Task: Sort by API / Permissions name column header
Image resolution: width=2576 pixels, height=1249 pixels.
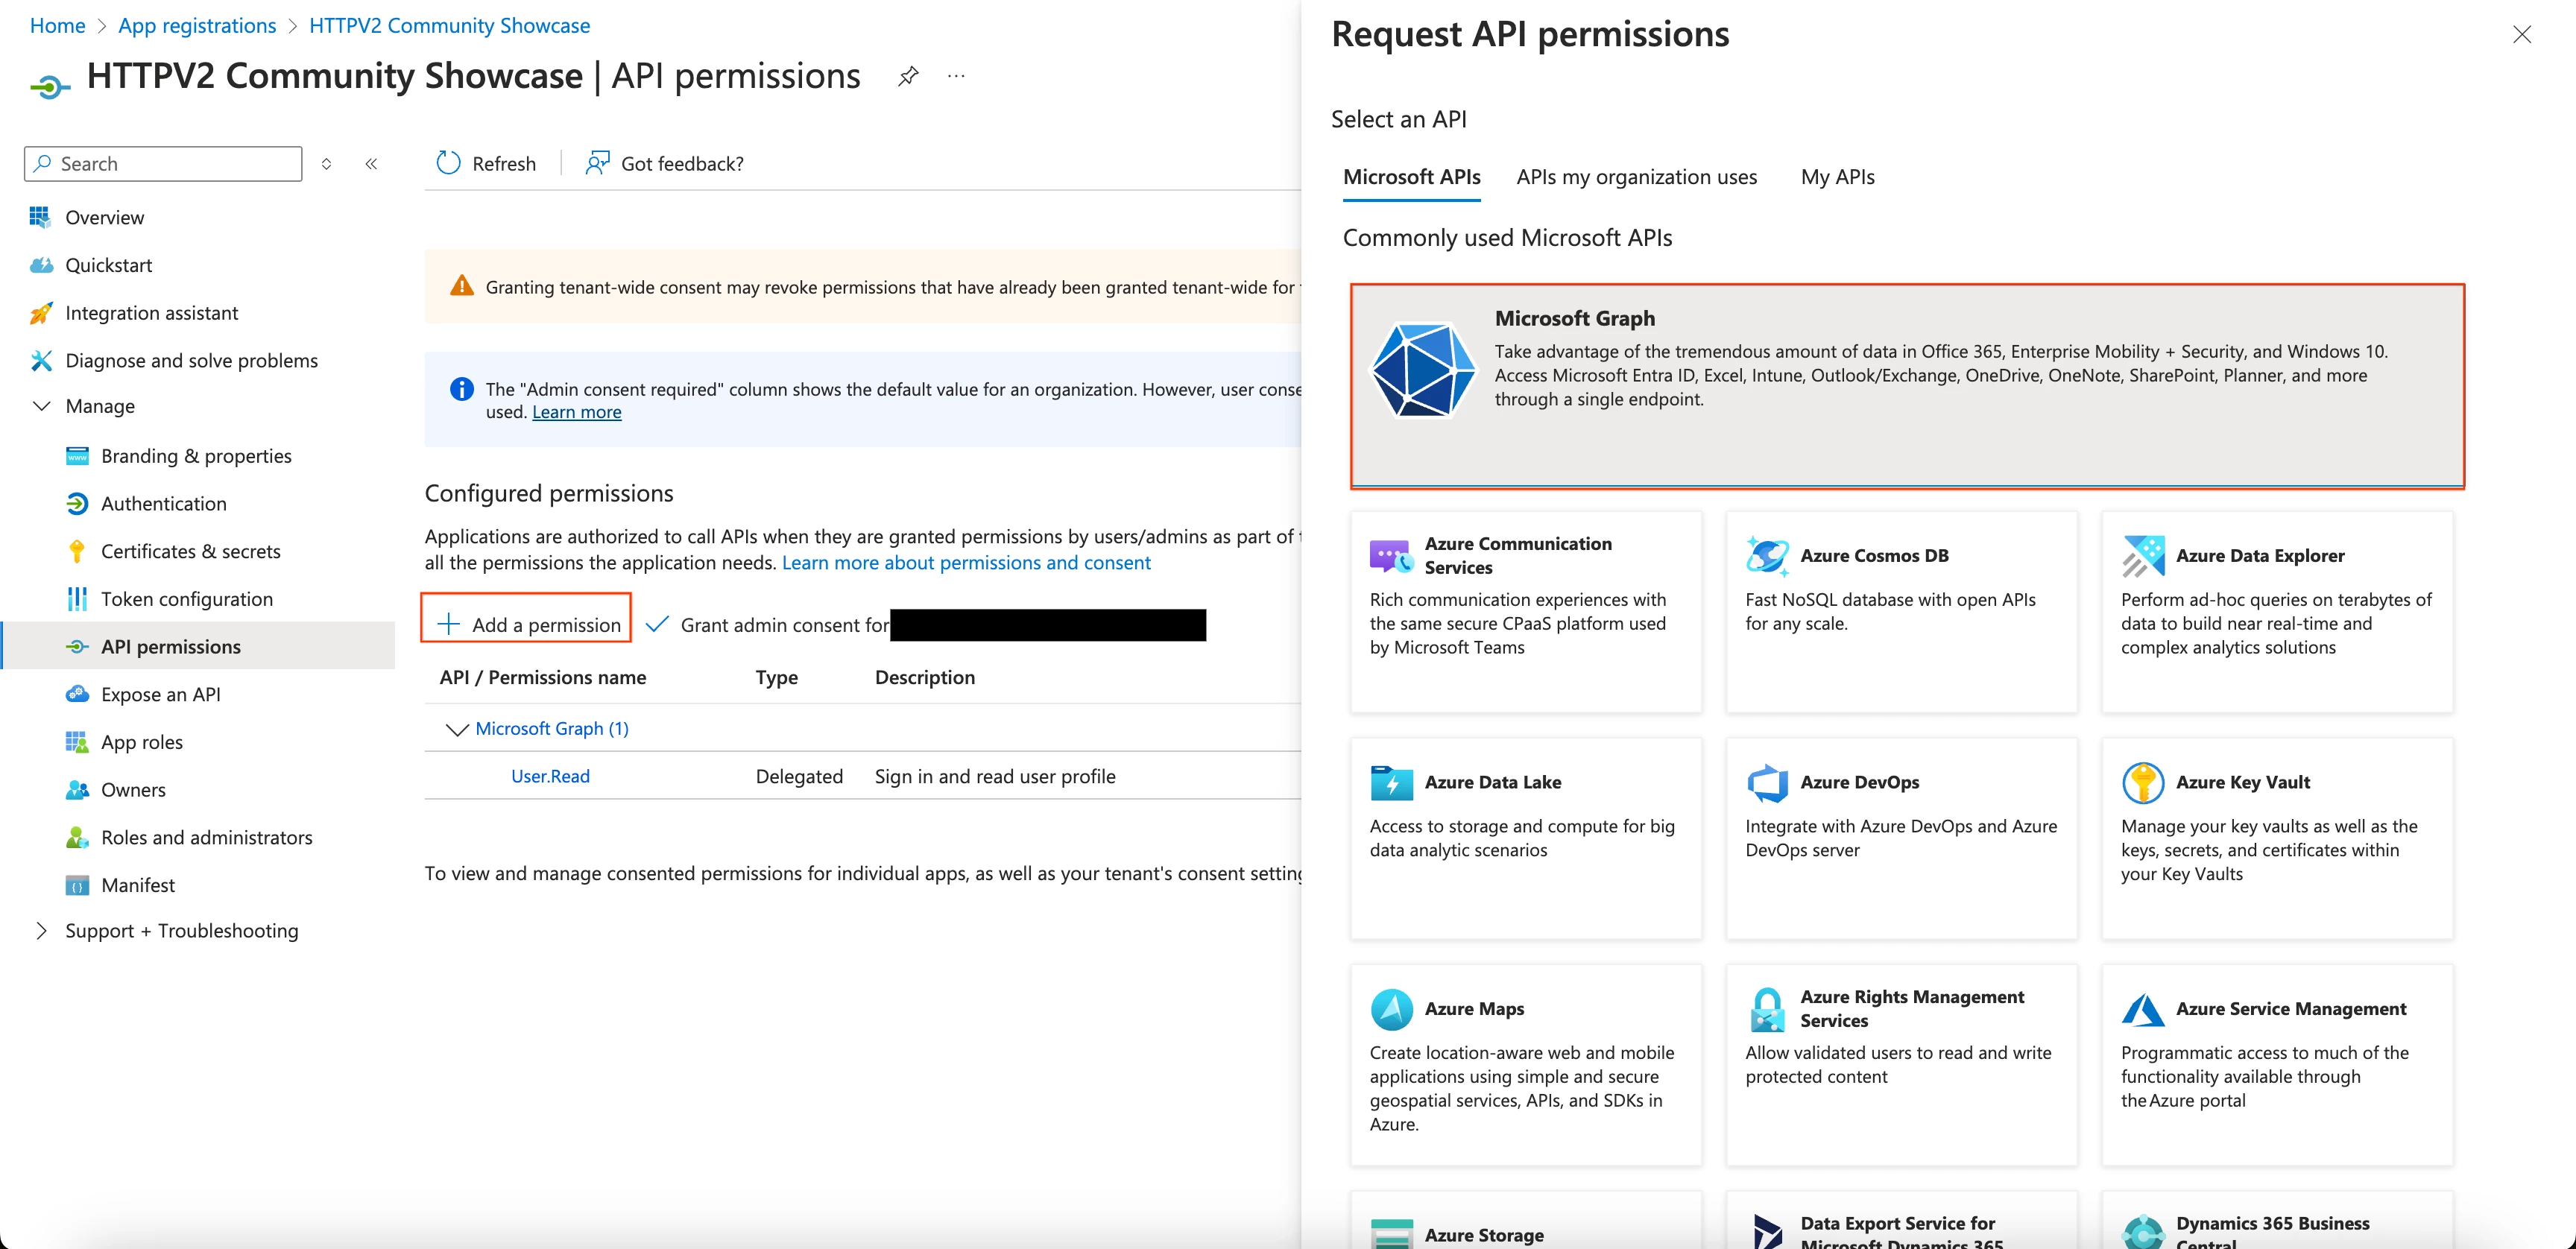Action: [x=543, y=677]
